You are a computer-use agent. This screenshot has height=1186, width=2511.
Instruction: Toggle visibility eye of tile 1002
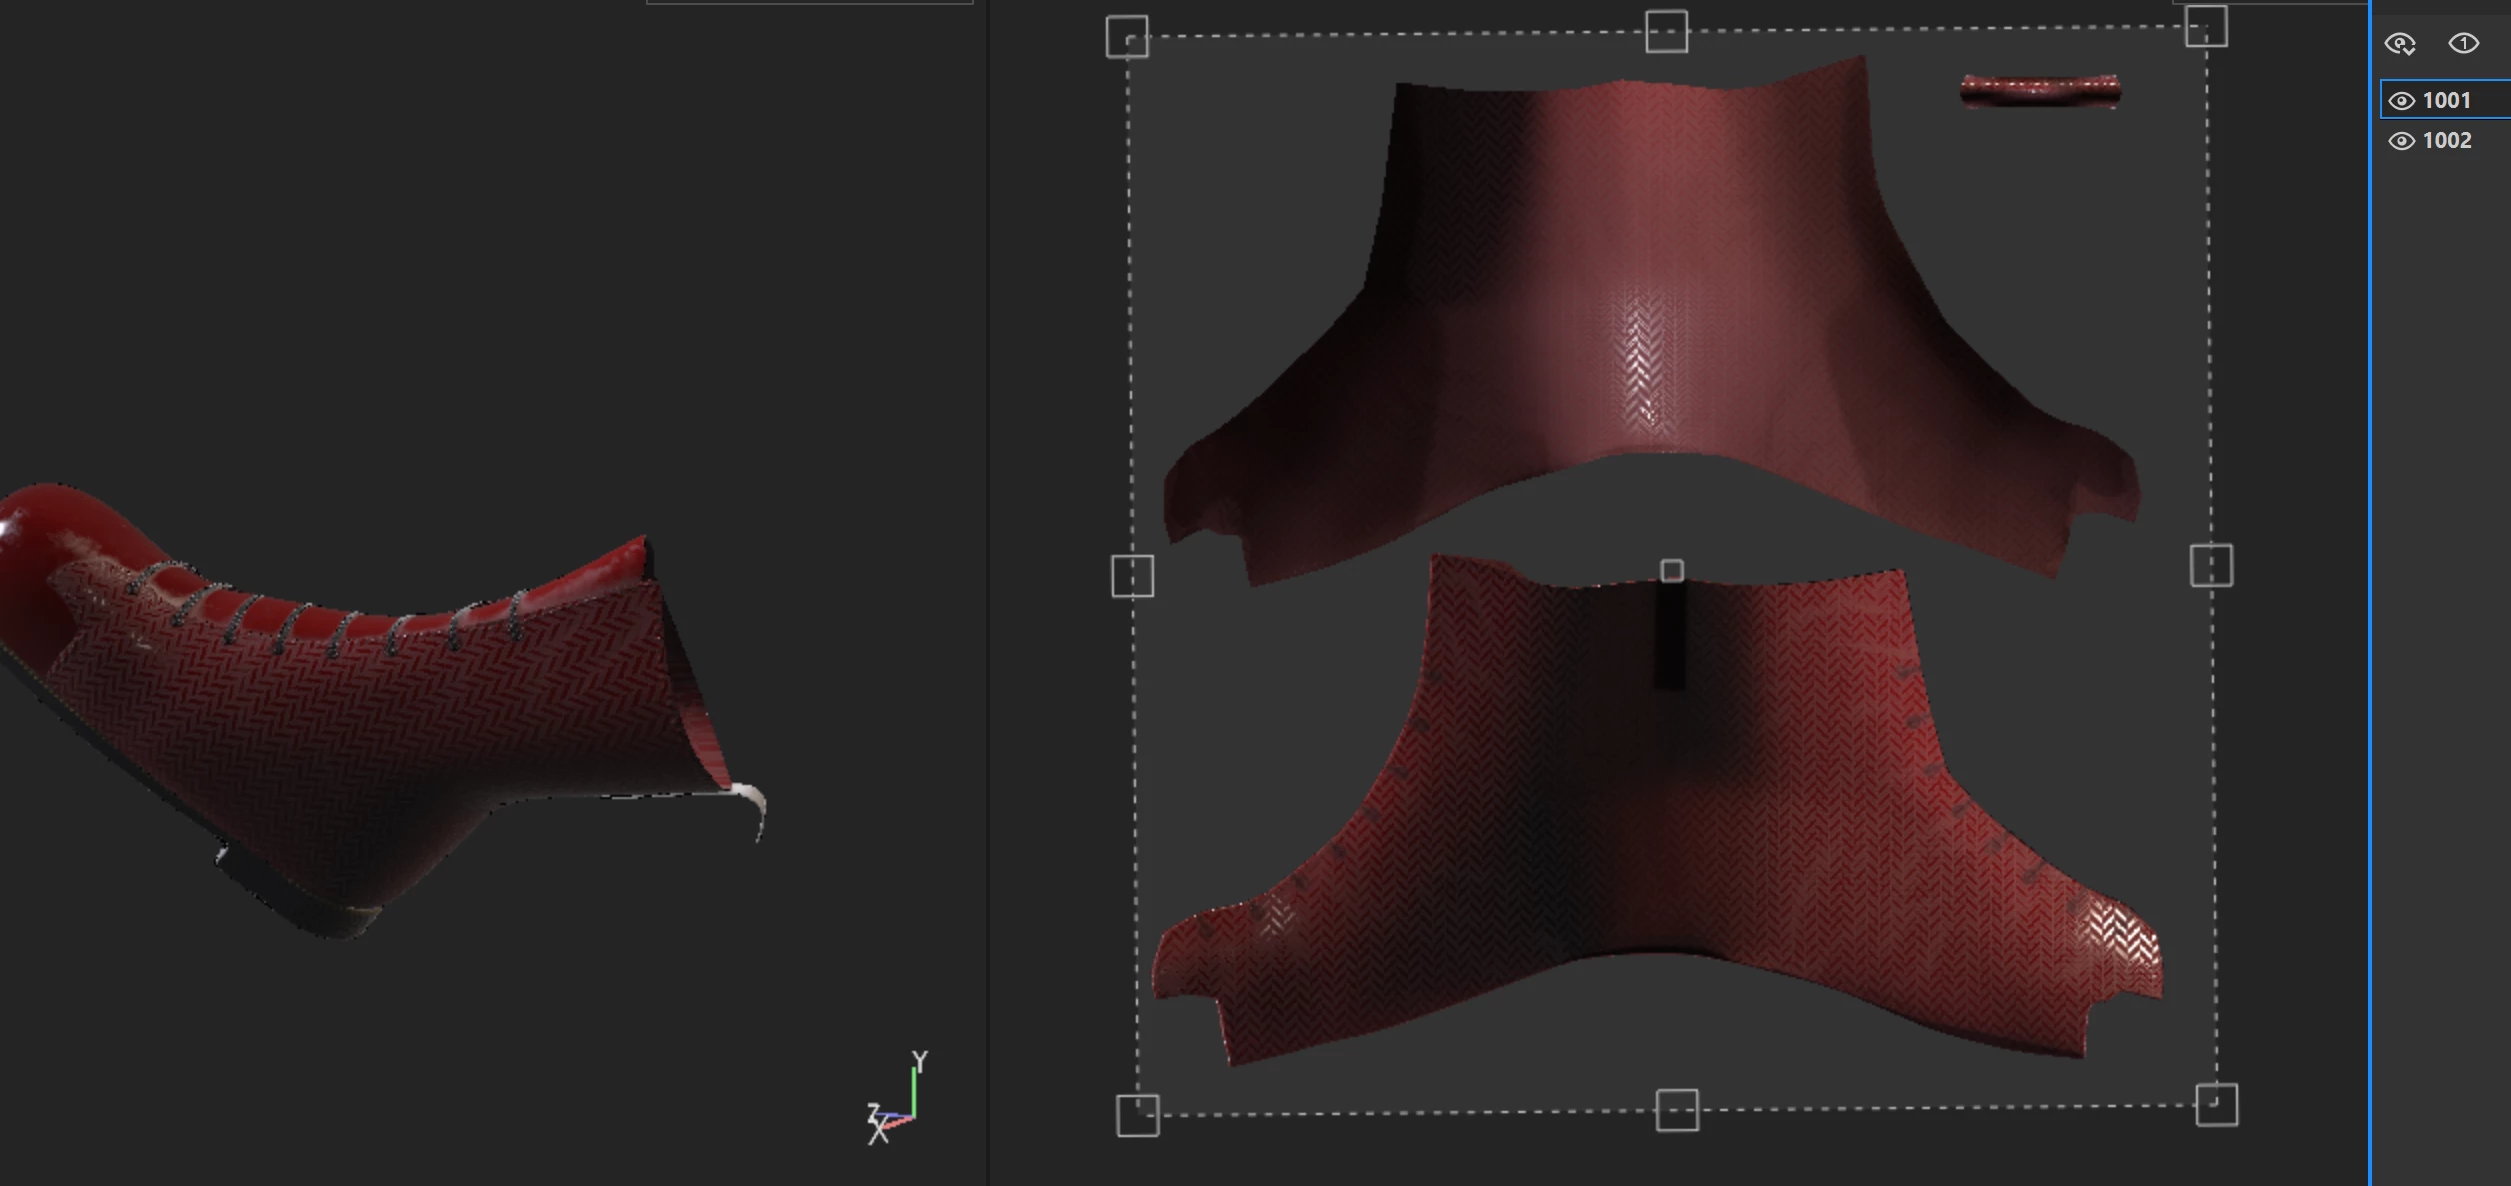(2401, 141)
